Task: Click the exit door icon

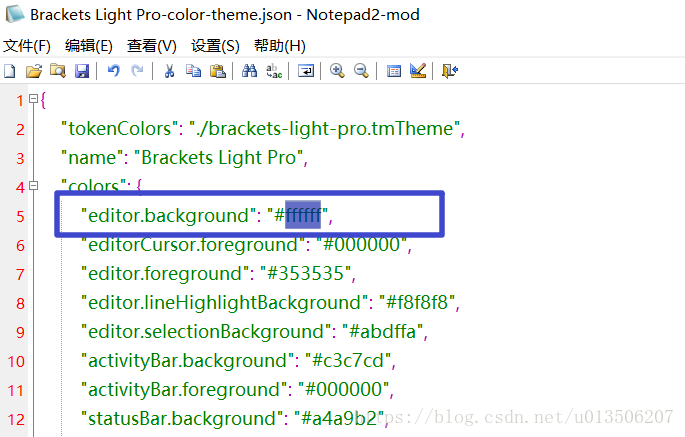Action: click(x=450, y=70)
